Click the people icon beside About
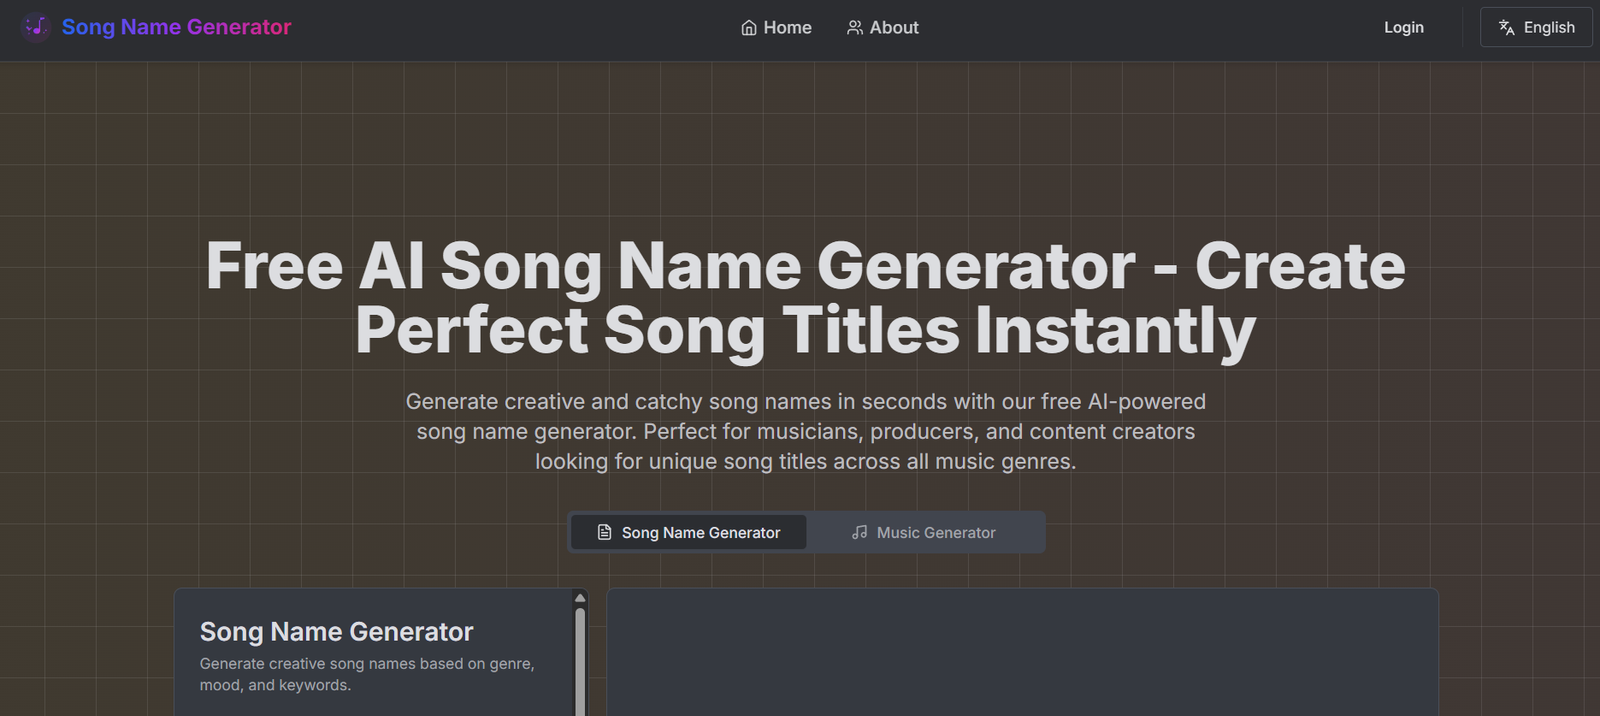Image resolution: width=1600 pixels, height=716 pixels. coord(855,28)
